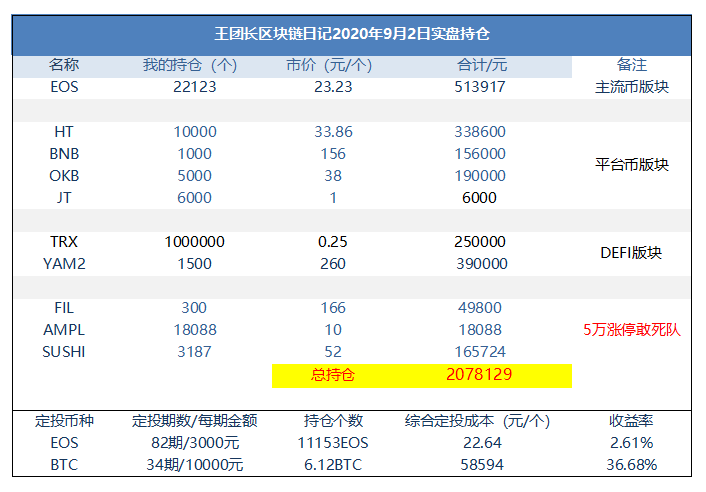Select the 合计/元 column header

482,65
